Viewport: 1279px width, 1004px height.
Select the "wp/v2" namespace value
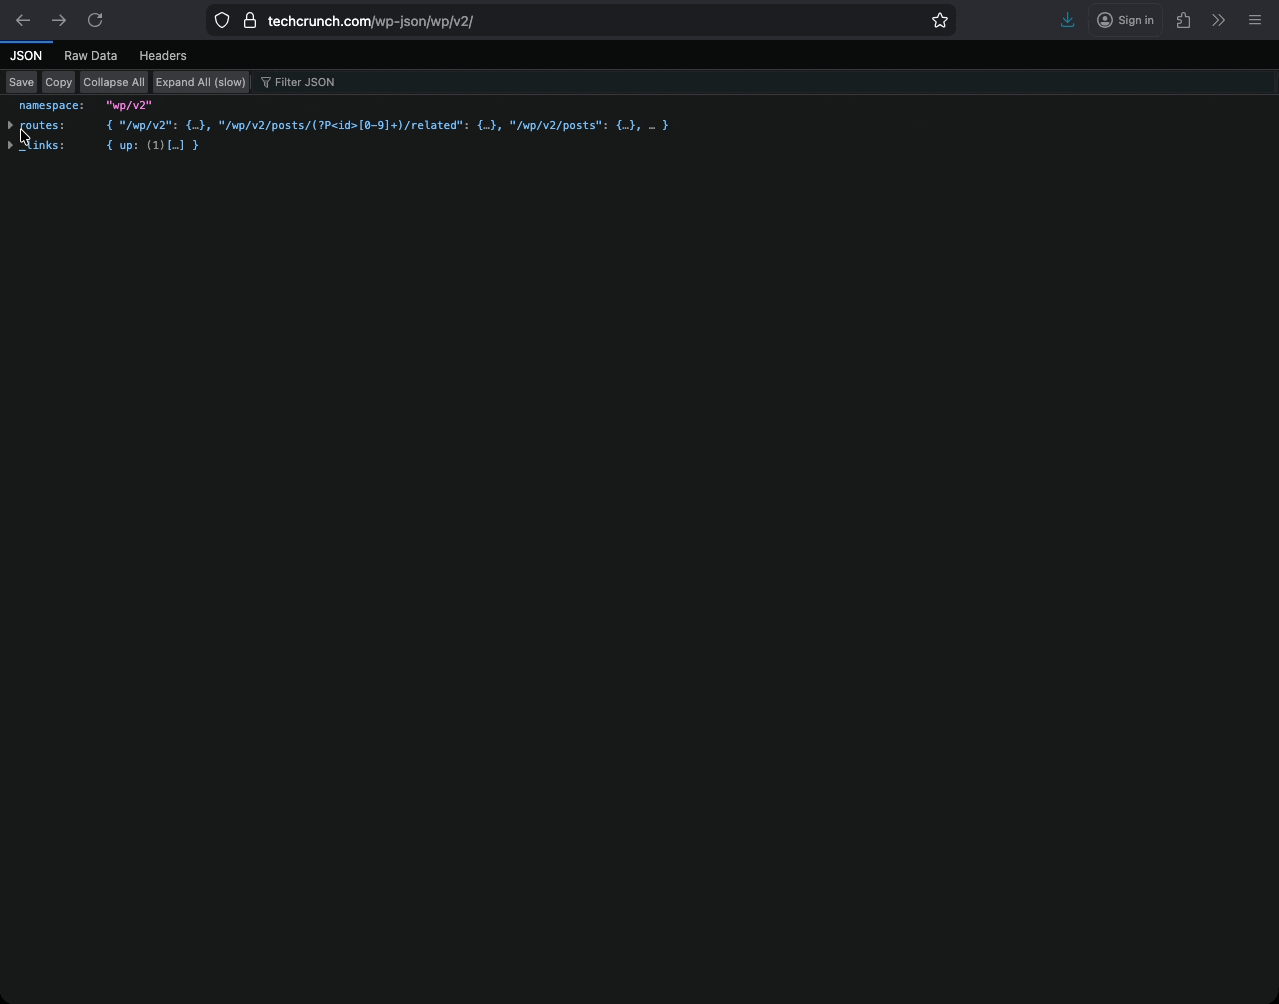(x=129, y=105)
